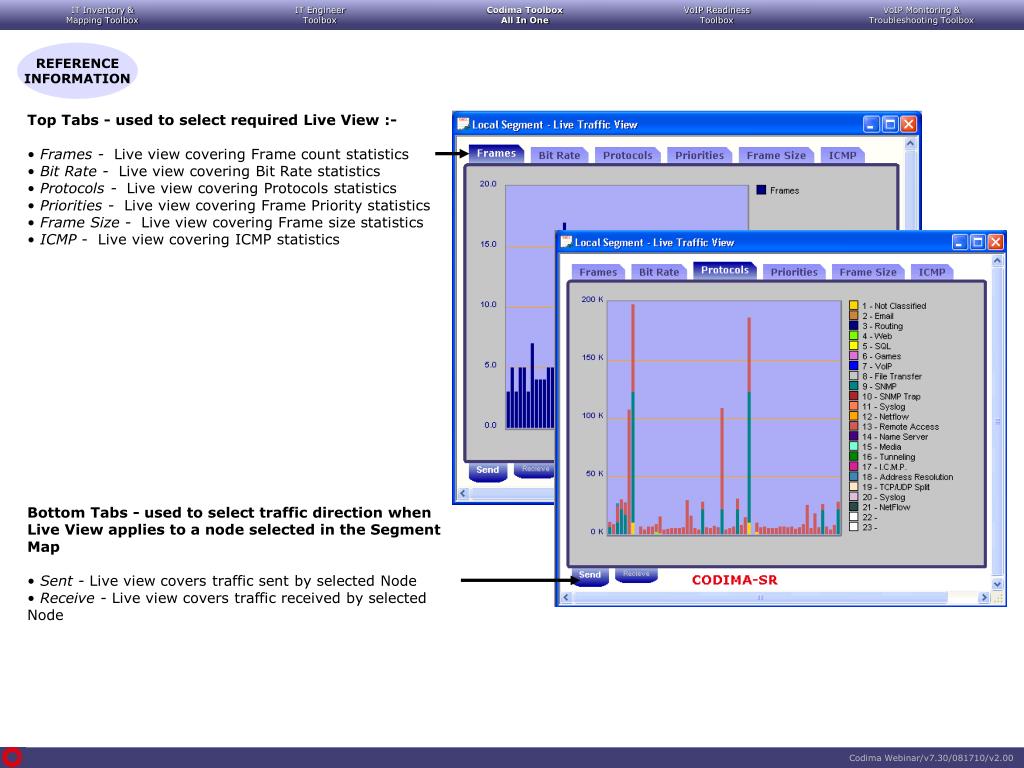Open VoIP Monitoring & Troubleshooting Toolbox

(921, 15)
